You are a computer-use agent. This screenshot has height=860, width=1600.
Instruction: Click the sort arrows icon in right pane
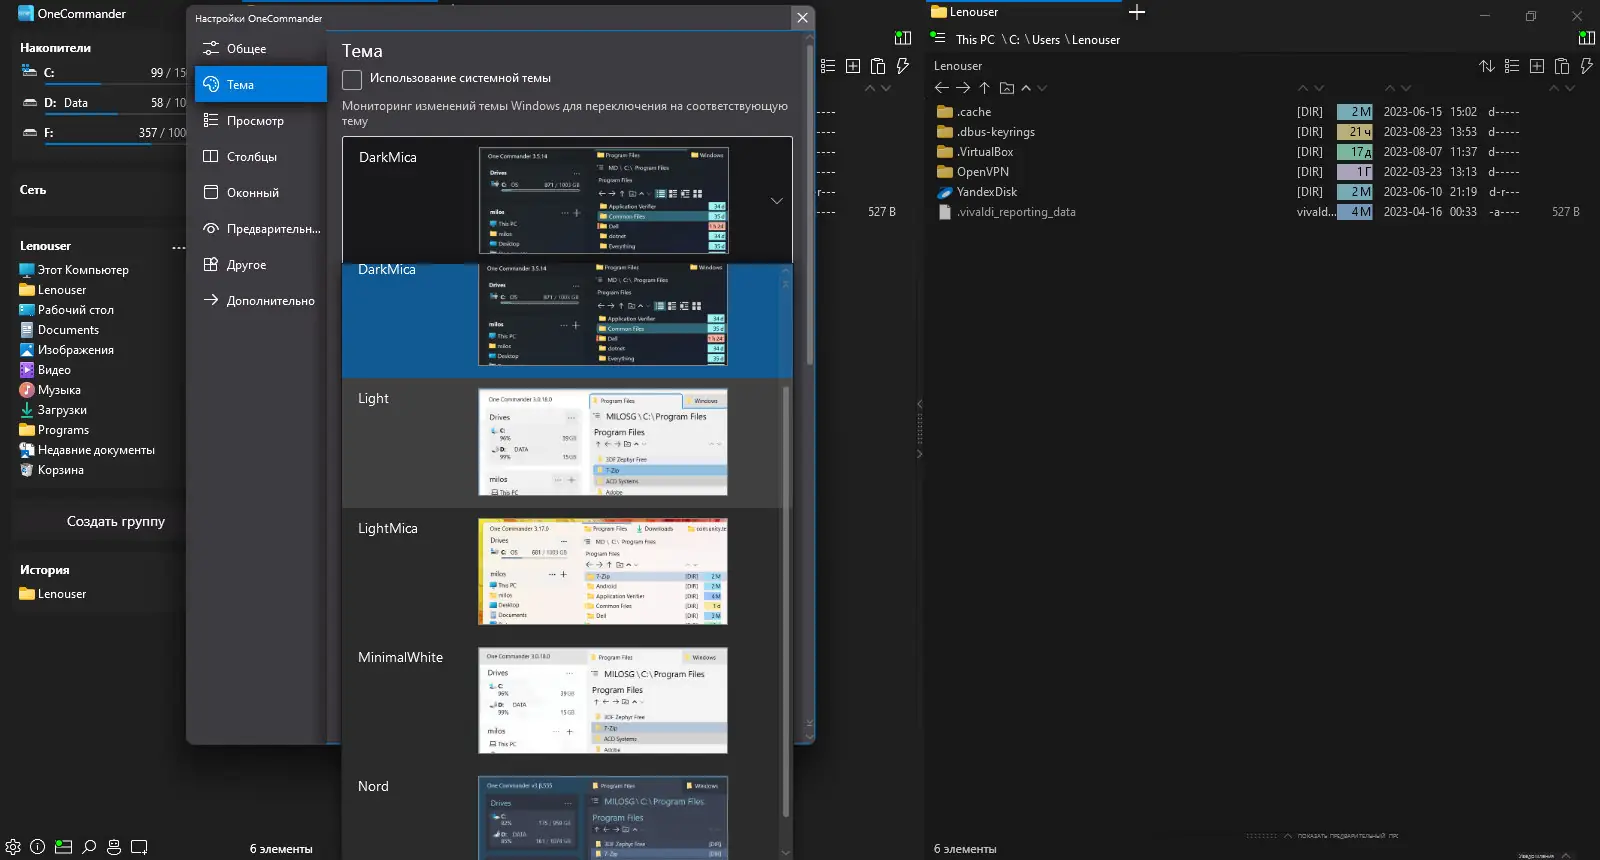(x=1487, y=66)
